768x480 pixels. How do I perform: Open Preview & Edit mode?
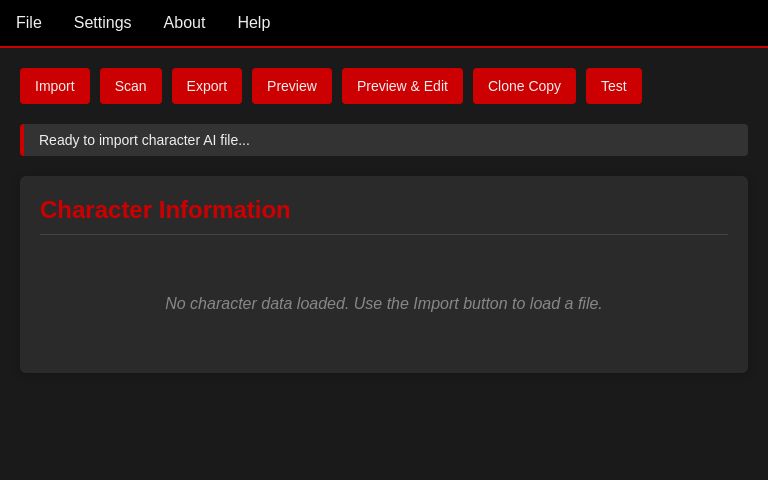coord(402,86)
